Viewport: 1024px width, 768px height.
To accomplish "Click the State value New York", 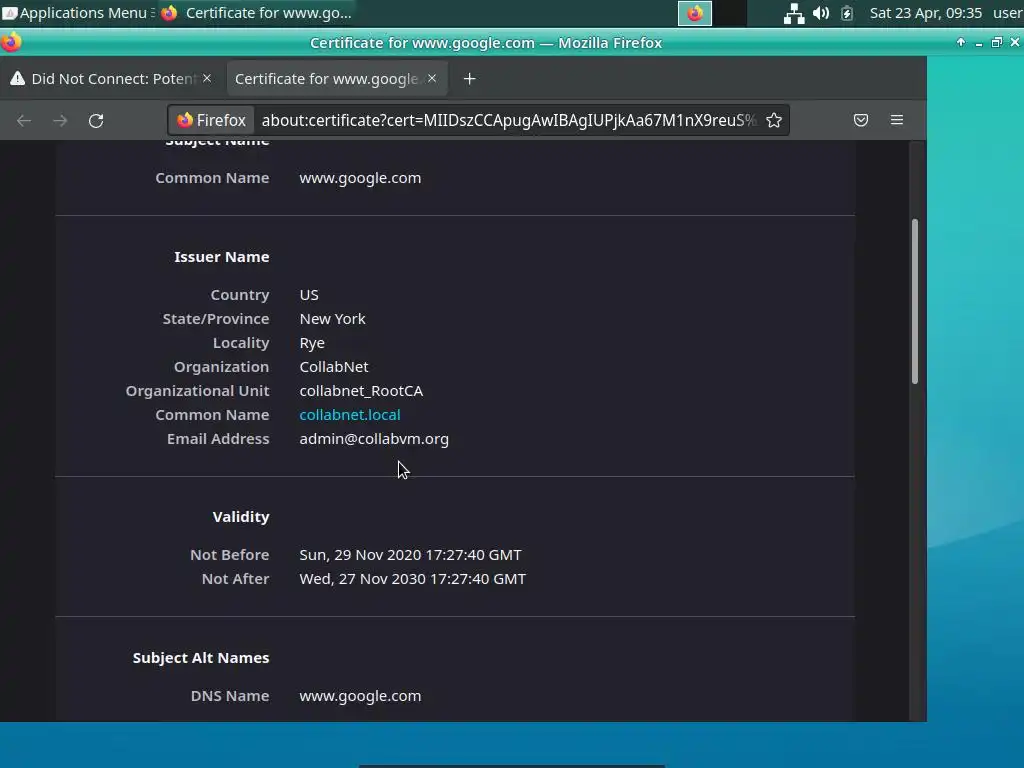I will point(332,319).
